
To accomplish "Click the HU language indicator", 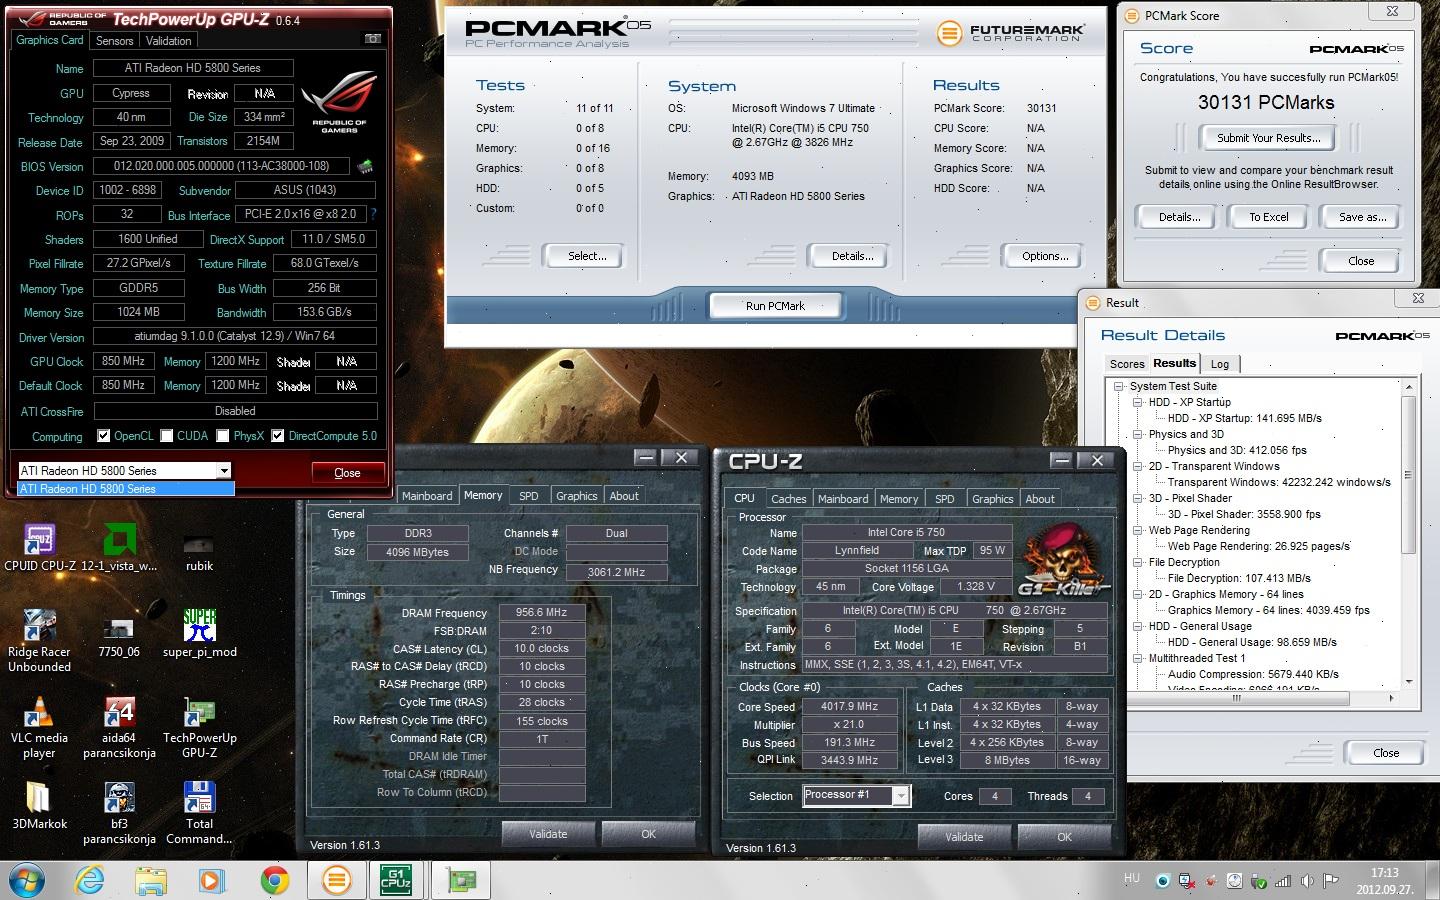I will point(1131,878).
